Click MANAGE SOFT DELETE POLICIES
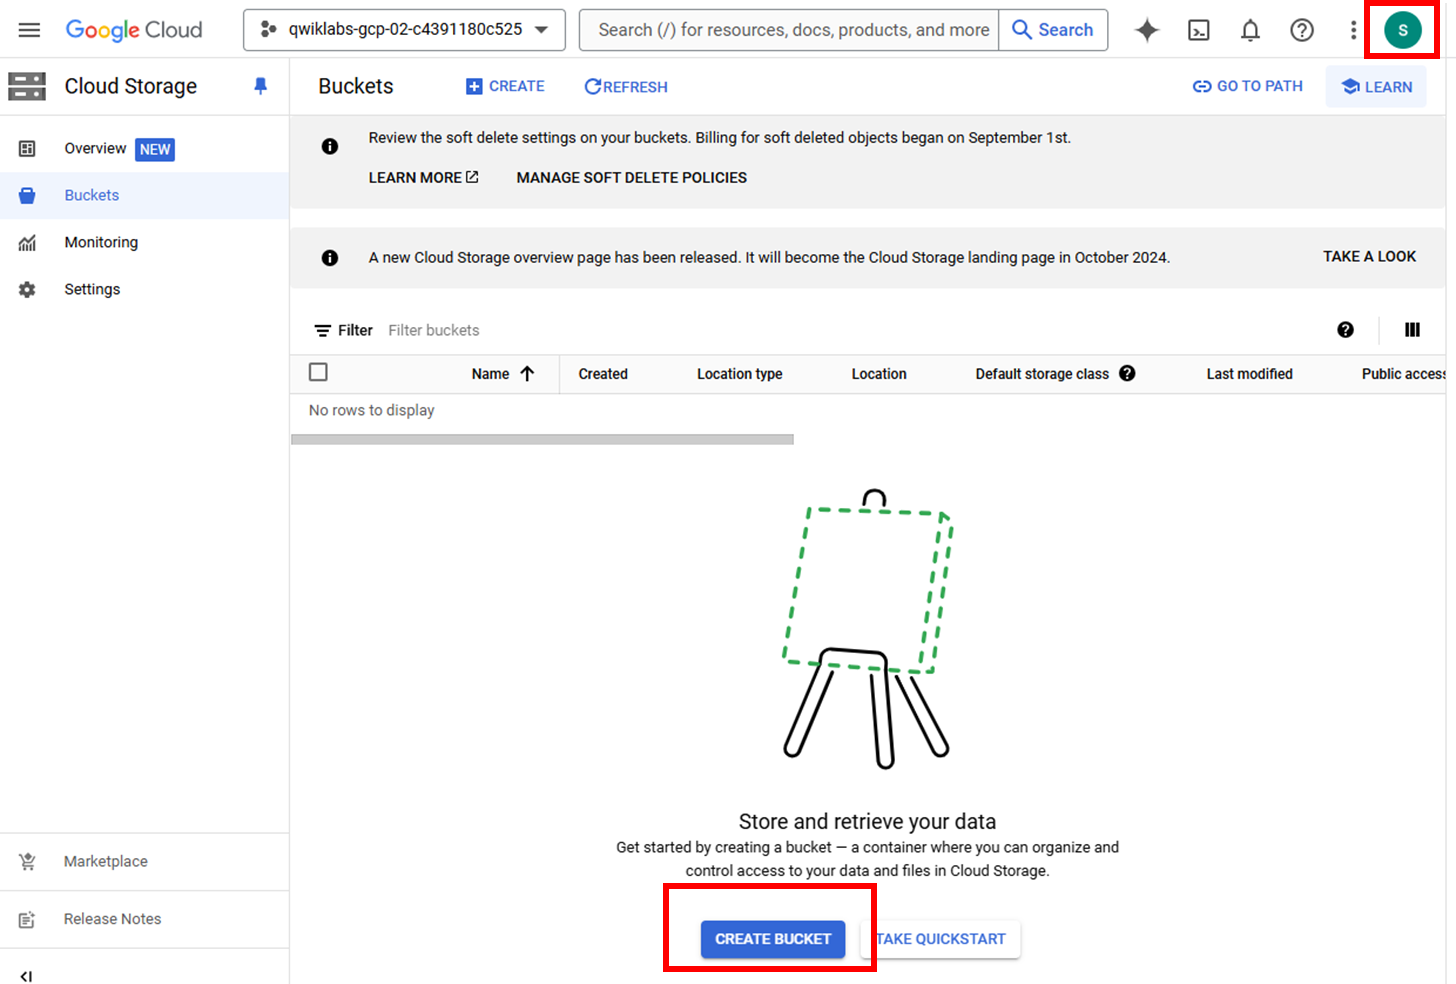The height and width of the screenshot is (984, 1456). coord(631,177)
